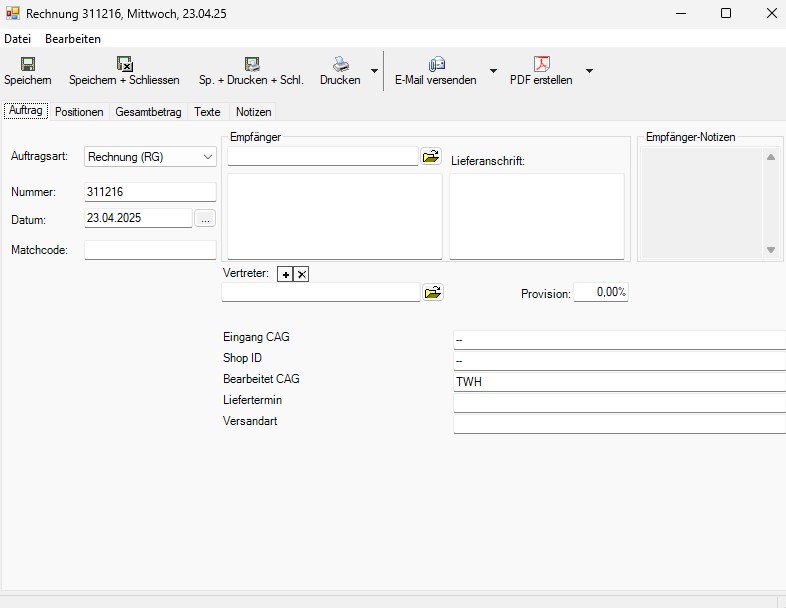The height and width of the screenshot is (608, 786).
Task: Open the Bearbeiten menu
Action: pos(73,38)
